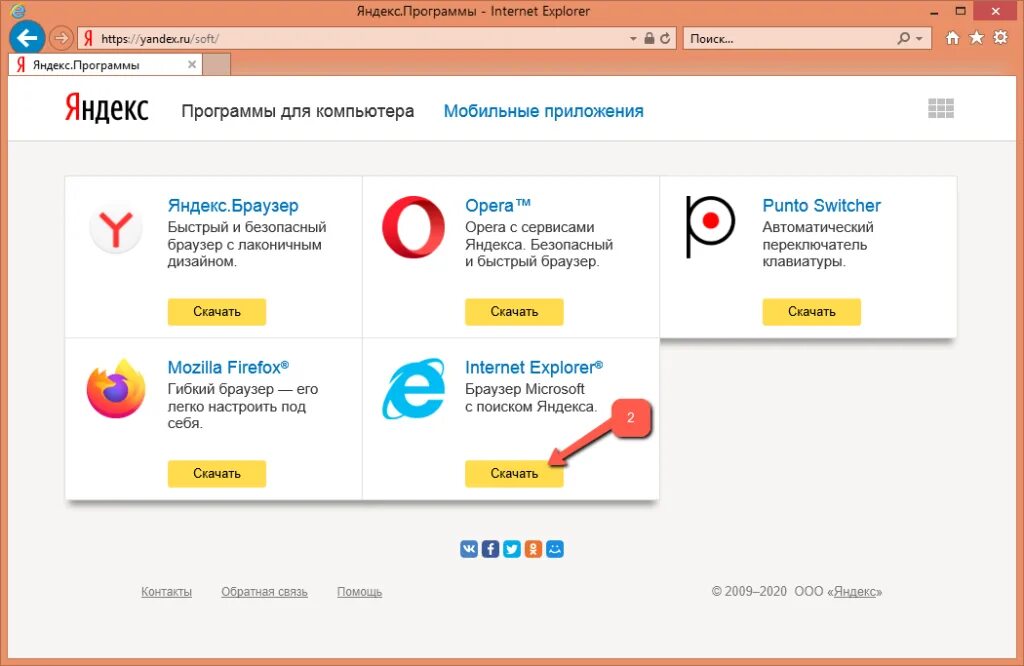This screenshot has height=666, width=1024.
Task: Click the Быстрый и безопасный браузер description
Action: point(247,244)
